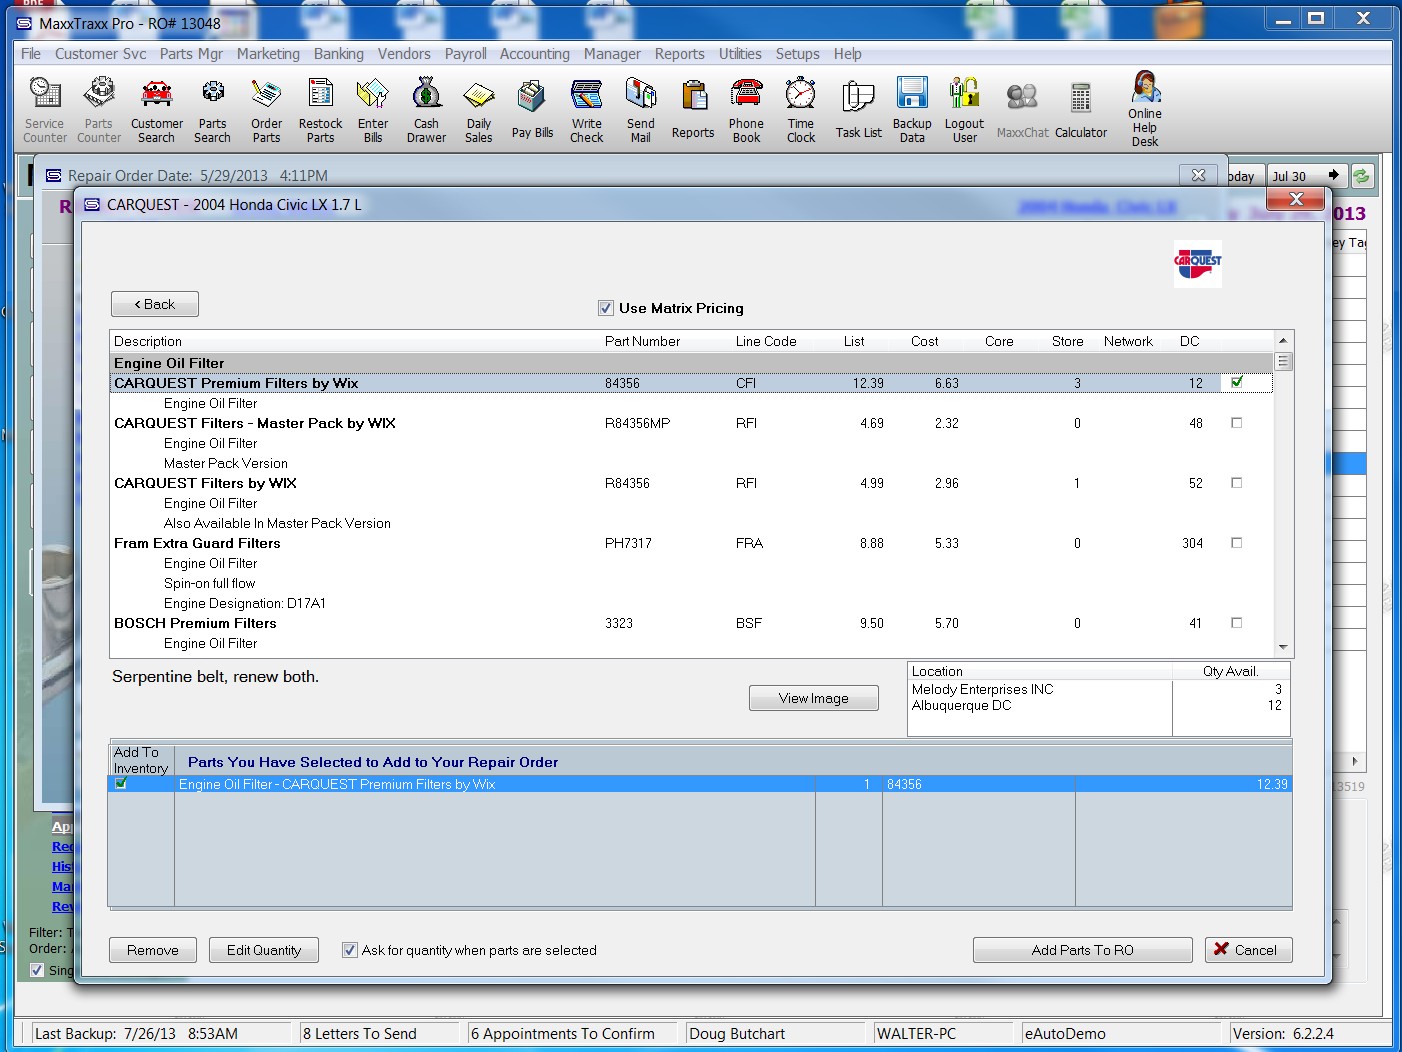Click the Back button
Viewport: 1402px width, 1052px height.
155,304
